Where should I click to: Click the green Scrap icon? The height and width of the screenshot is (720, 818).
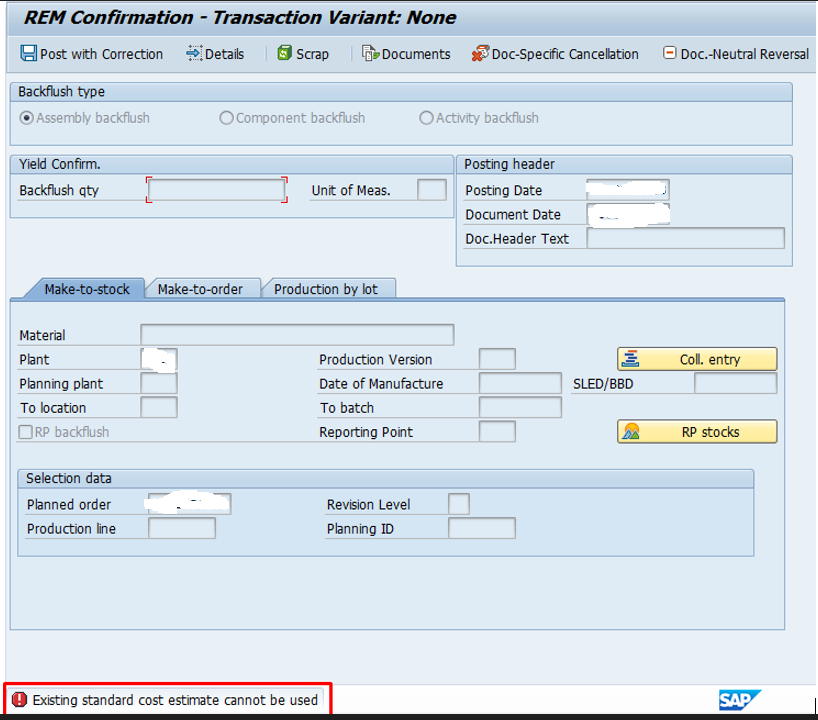tap(284, 53)
